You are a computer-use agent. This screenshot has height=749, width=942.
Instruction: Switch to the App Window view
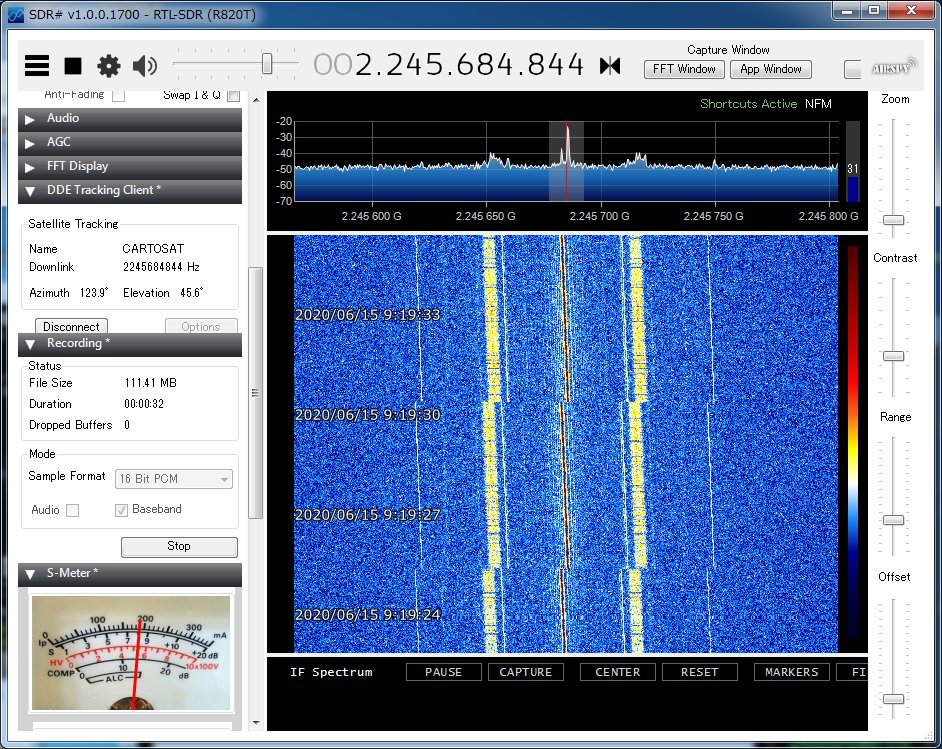(x=770, y=69)
